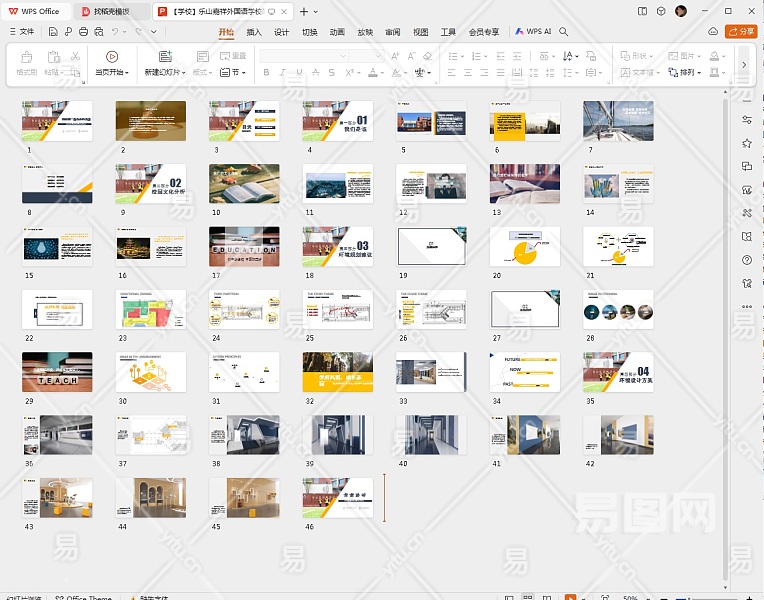Open the three-dots more options in sidebar
Screen dimensions: 764x600
click(x=746, y=306)
